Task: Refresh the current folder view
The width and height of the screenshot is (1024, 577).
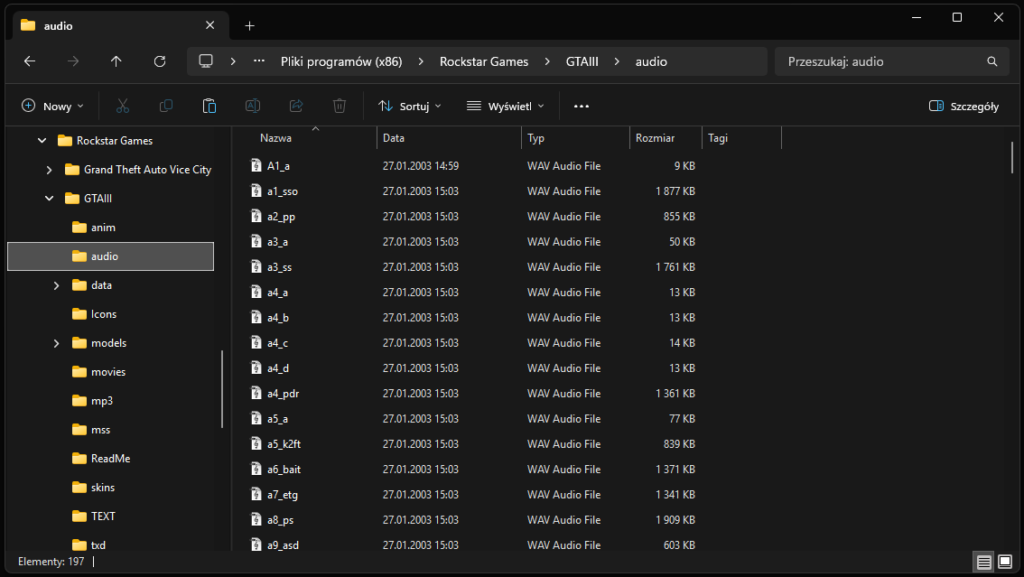Action: click(x=160, y=62)
